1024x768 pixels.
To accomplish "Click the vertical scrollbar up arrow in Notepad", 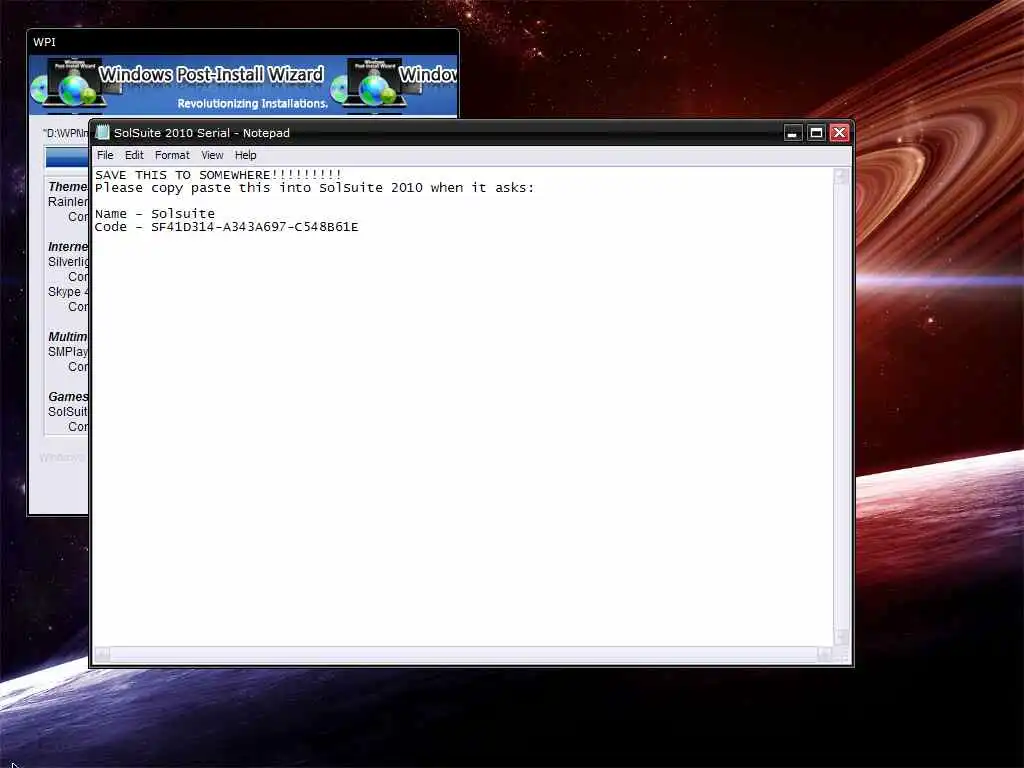I will click(x=841, y=176).
